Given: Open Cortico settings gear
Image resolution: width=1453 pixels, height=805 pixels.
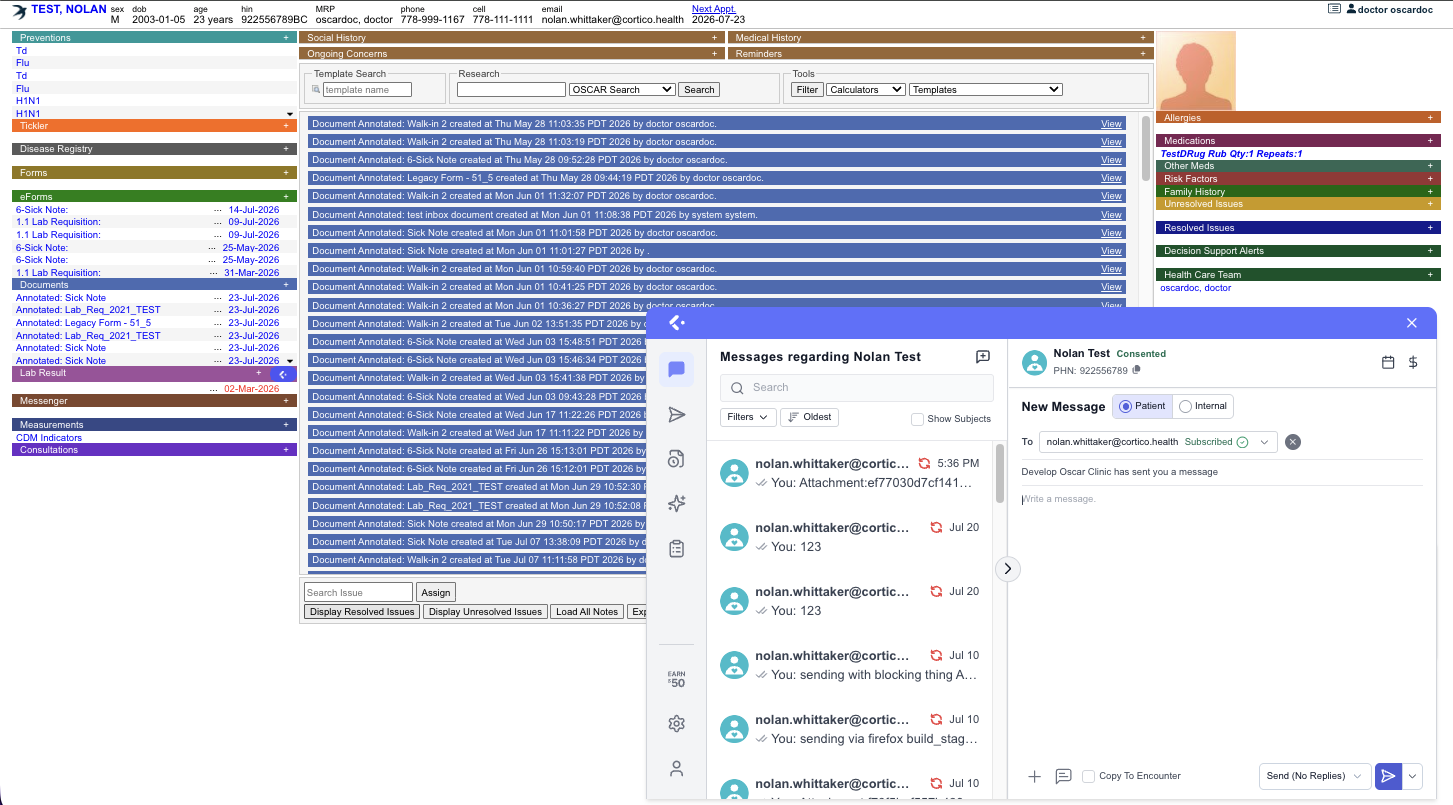Looking at the screenshot, I should (x=676, y=724).
